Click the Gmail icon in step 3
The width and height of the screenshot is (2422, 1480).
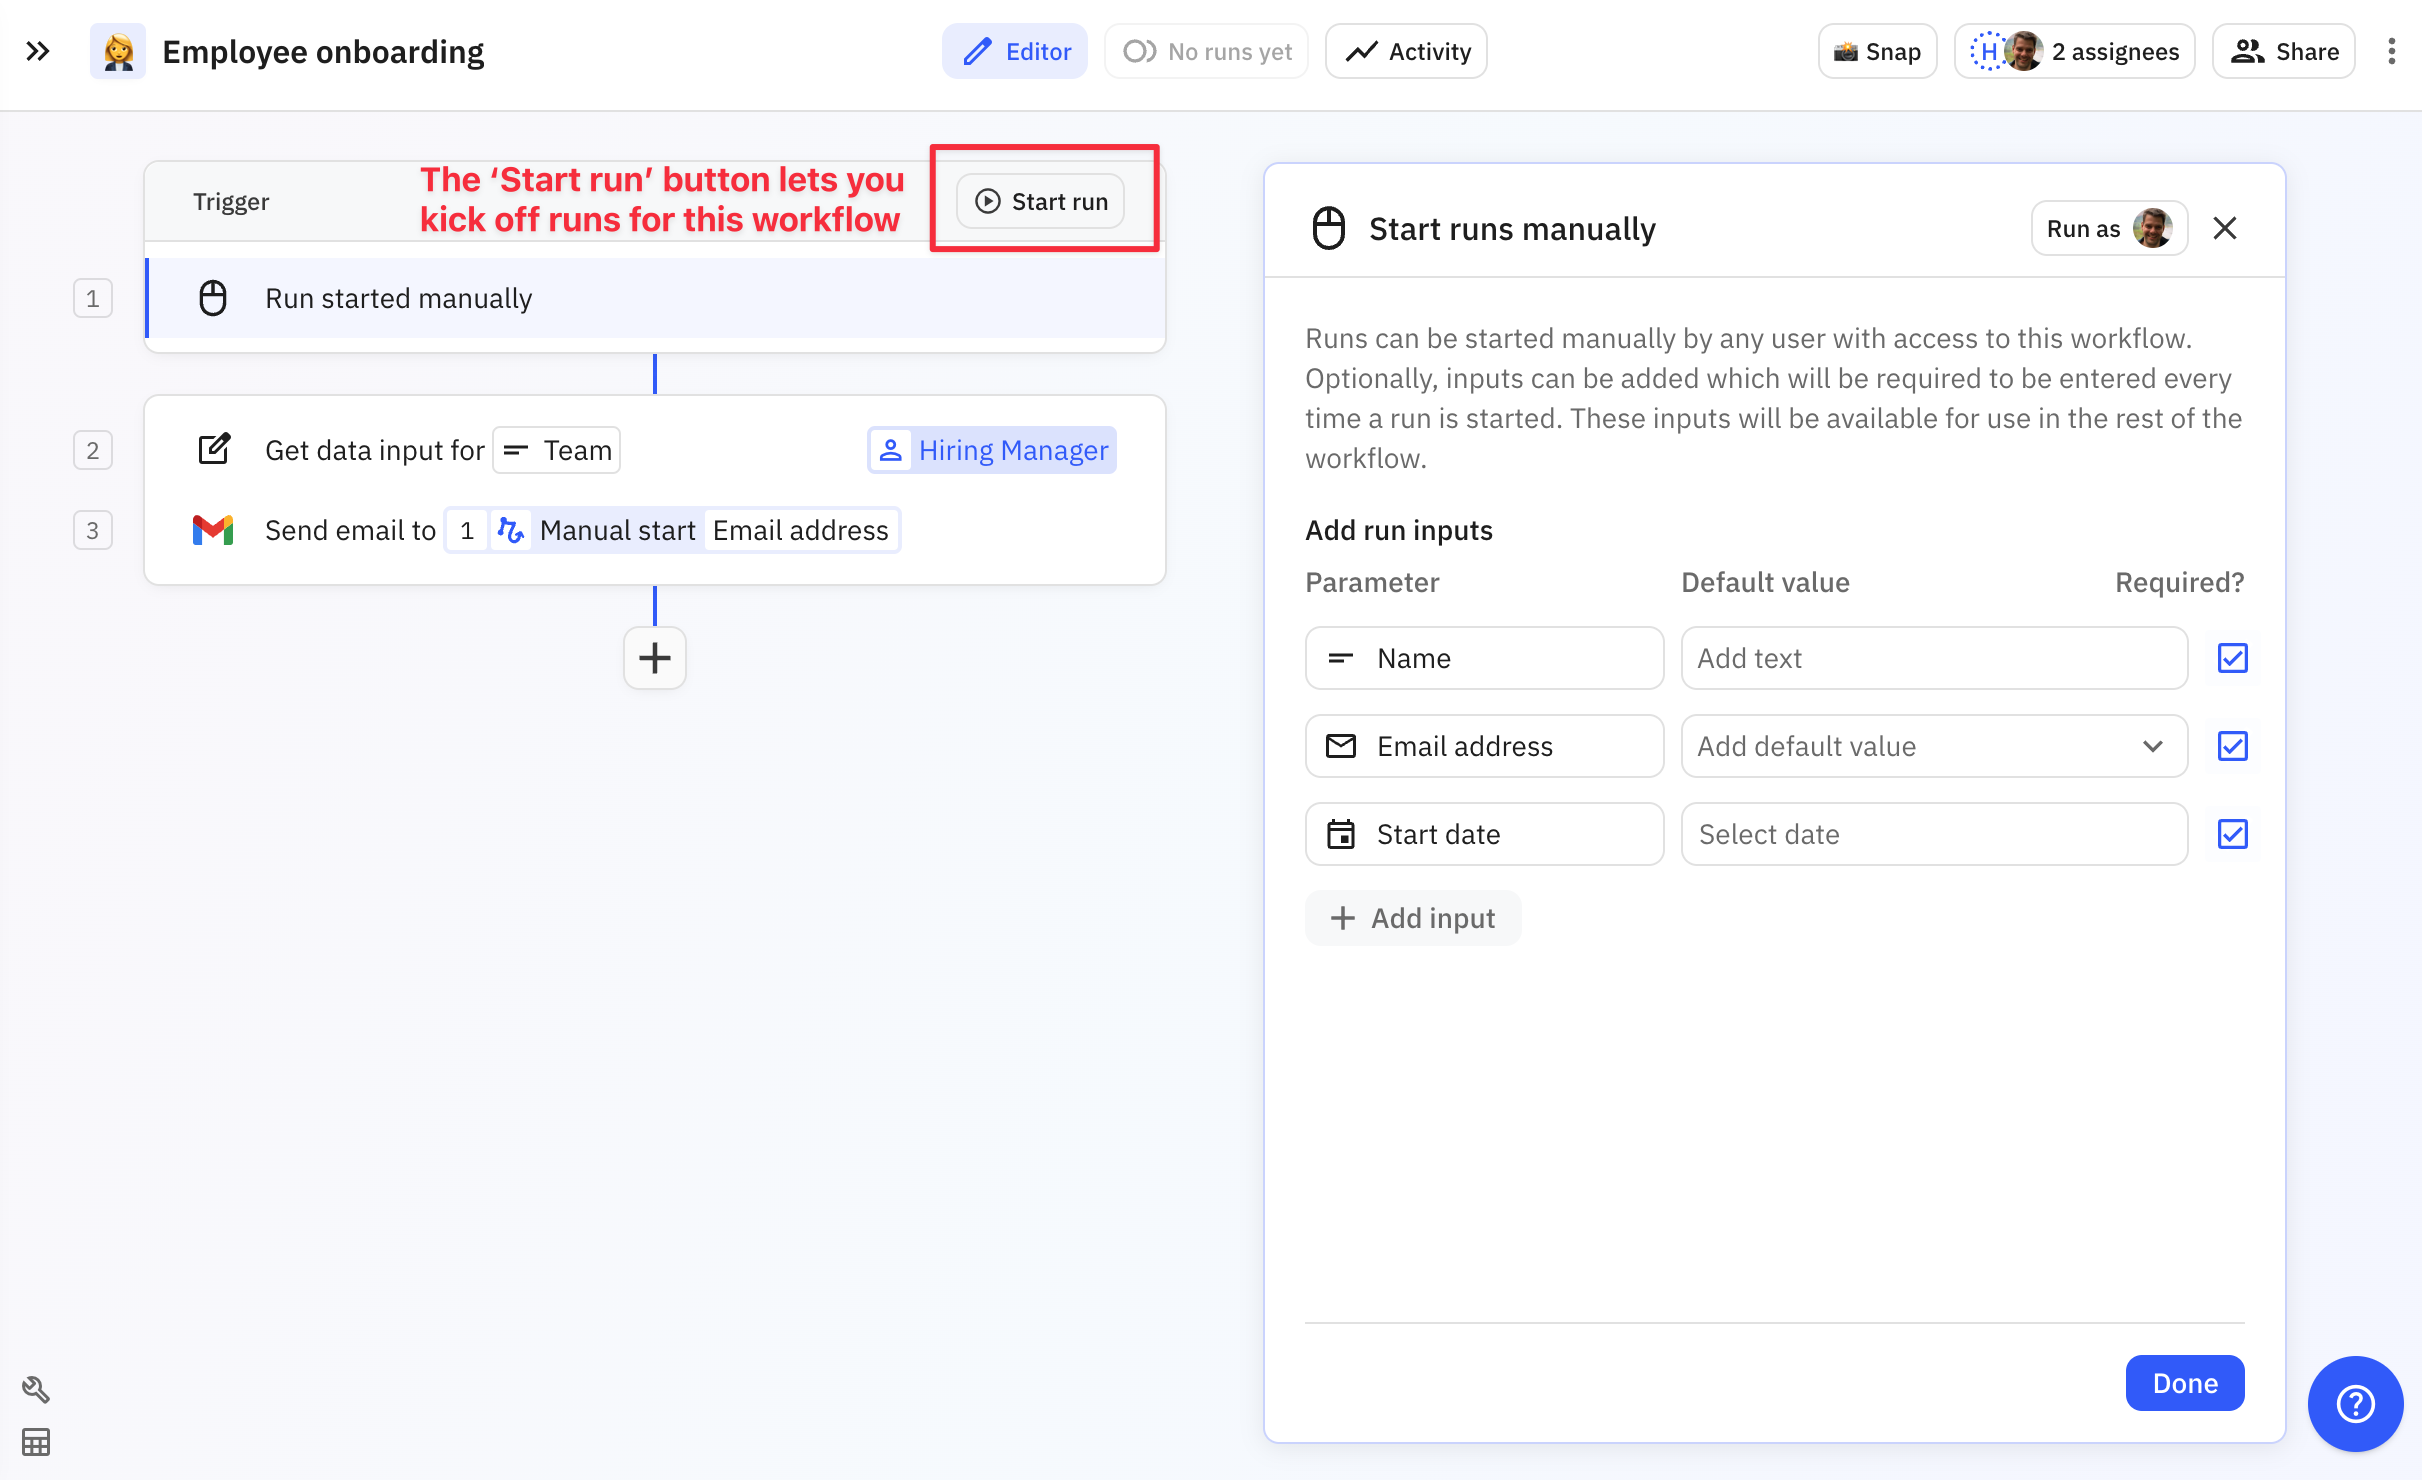click(212, 530)
